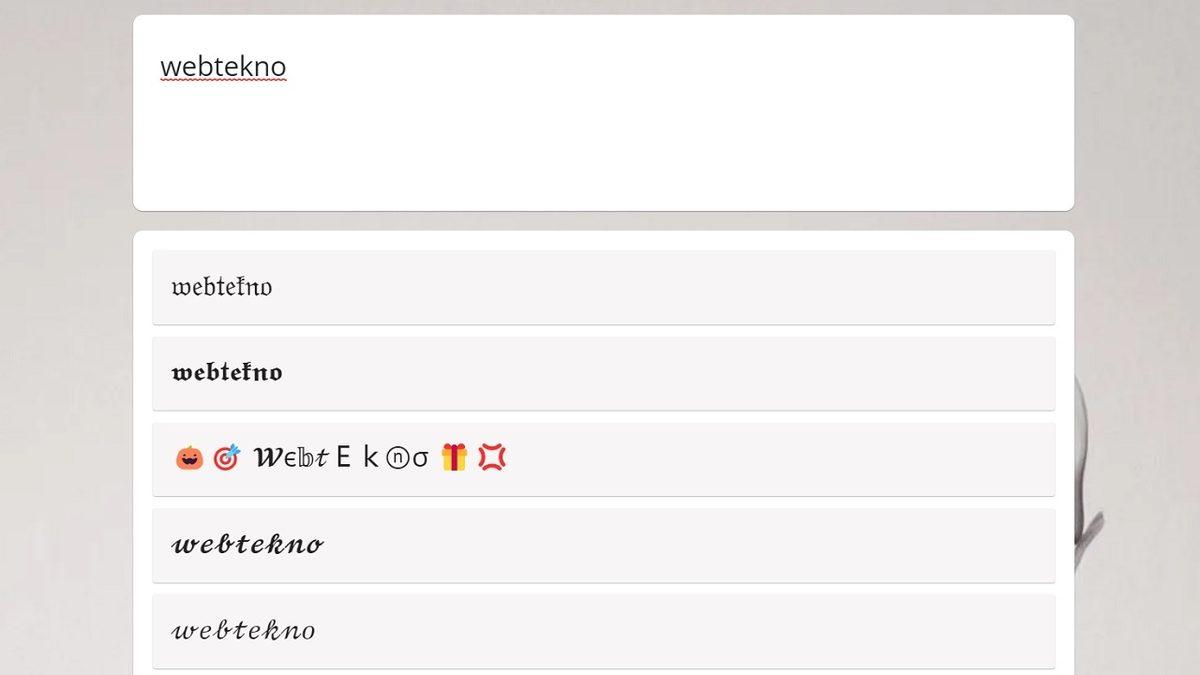
Task: Click the right end of the first result row
Action: click(1020, 288)
